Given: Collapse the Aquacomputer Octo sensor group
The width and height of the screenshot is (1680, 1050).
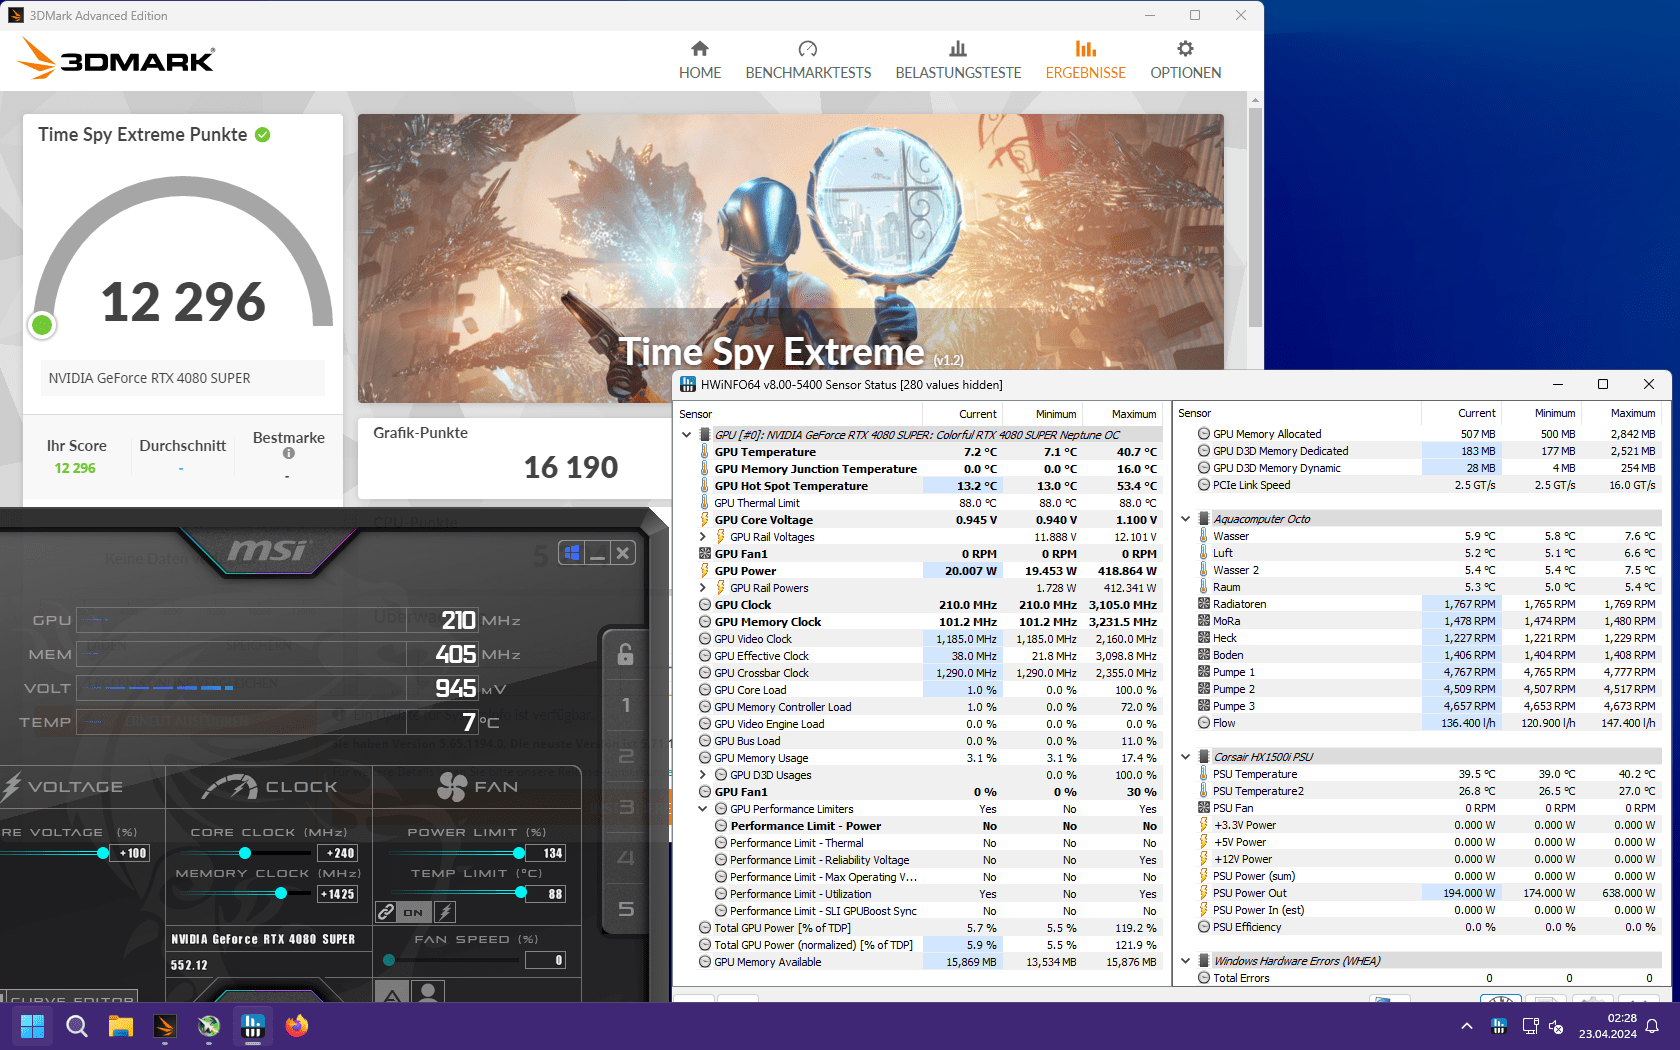Looking at the screenshot, I should [1186, 519].
